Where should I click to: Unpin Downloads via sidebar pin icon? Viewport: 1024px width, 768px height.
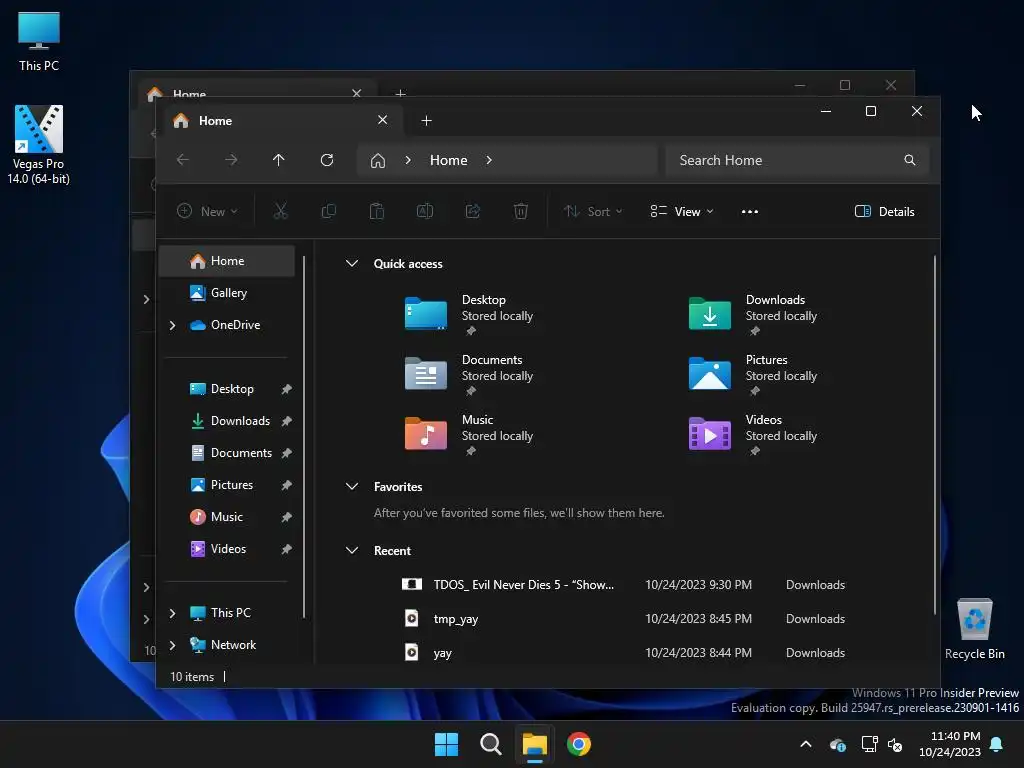click(x=286, y=421)
